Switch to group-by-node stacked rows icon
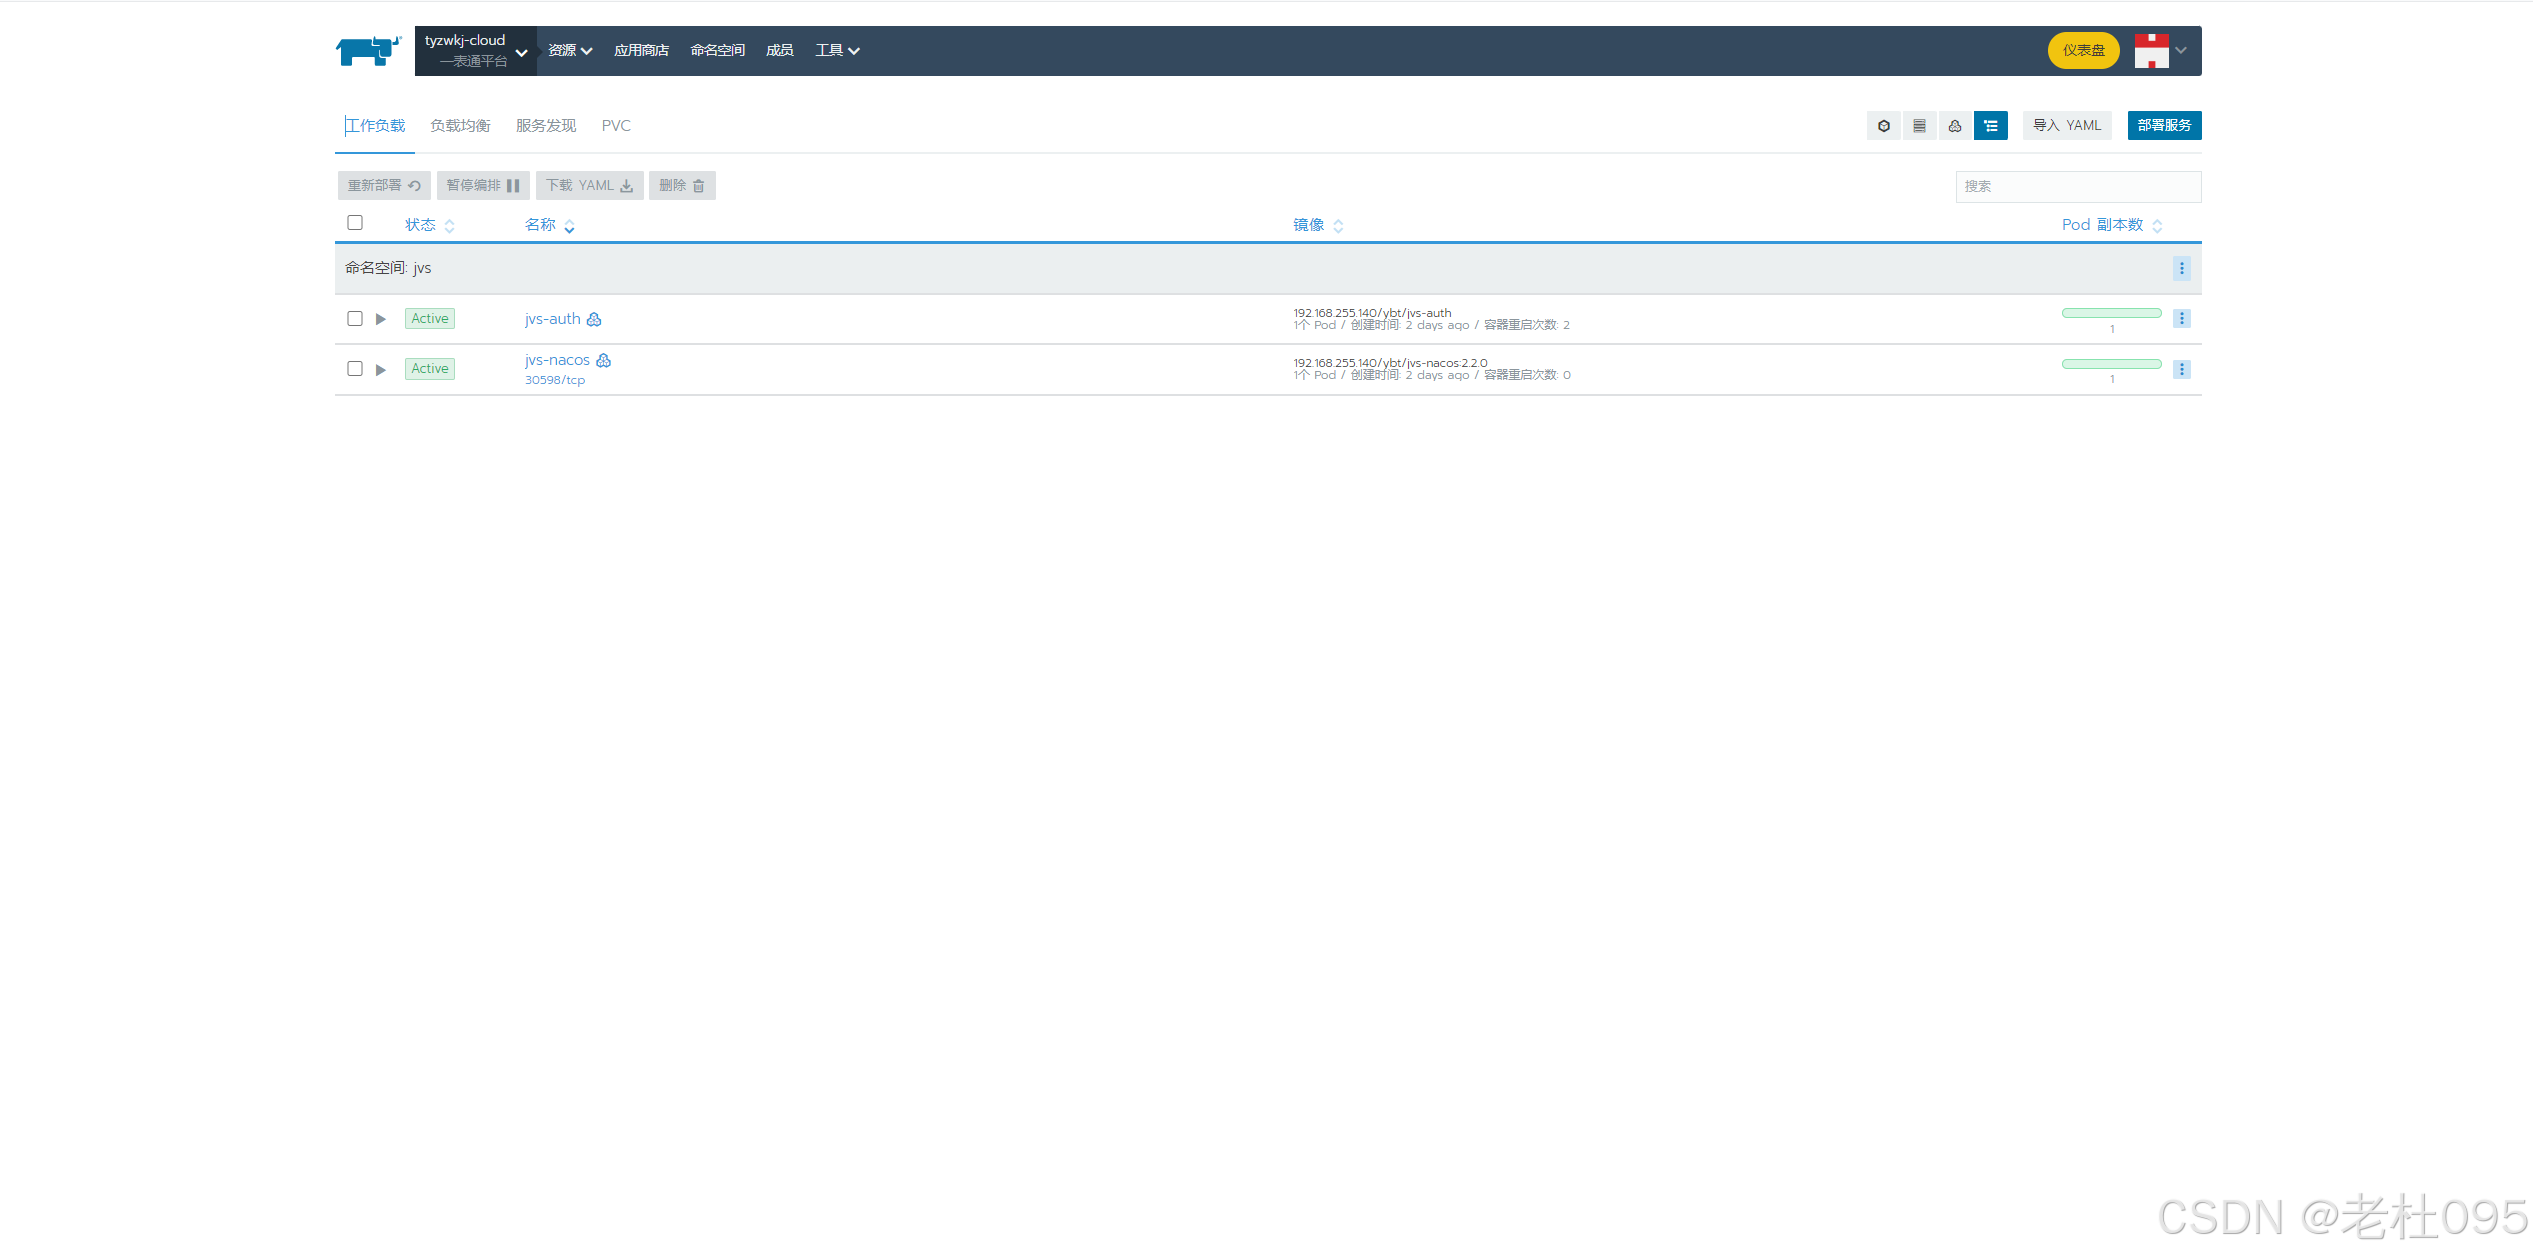This screenshot has height=1258, width=2533. [x=1919, y=126]
